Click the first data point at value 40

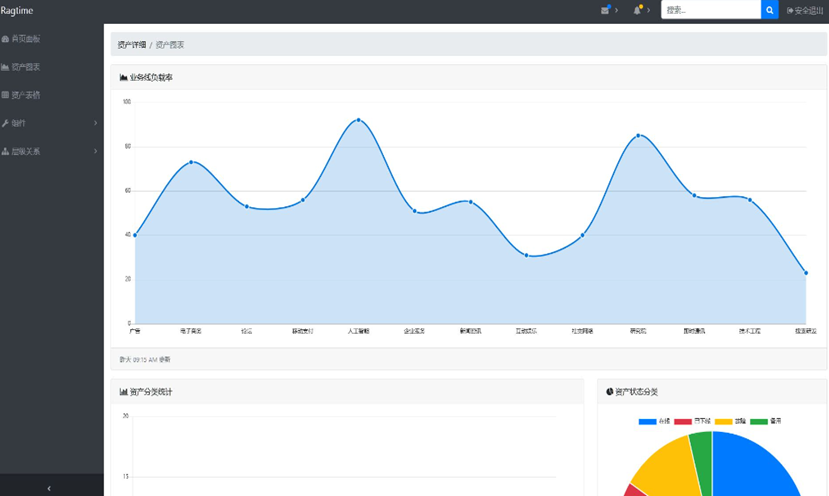click(135, 235)
